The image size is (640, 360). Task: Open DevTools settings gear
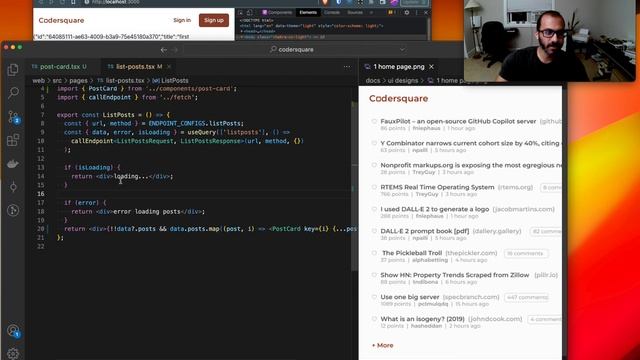(x=407, y=13)
